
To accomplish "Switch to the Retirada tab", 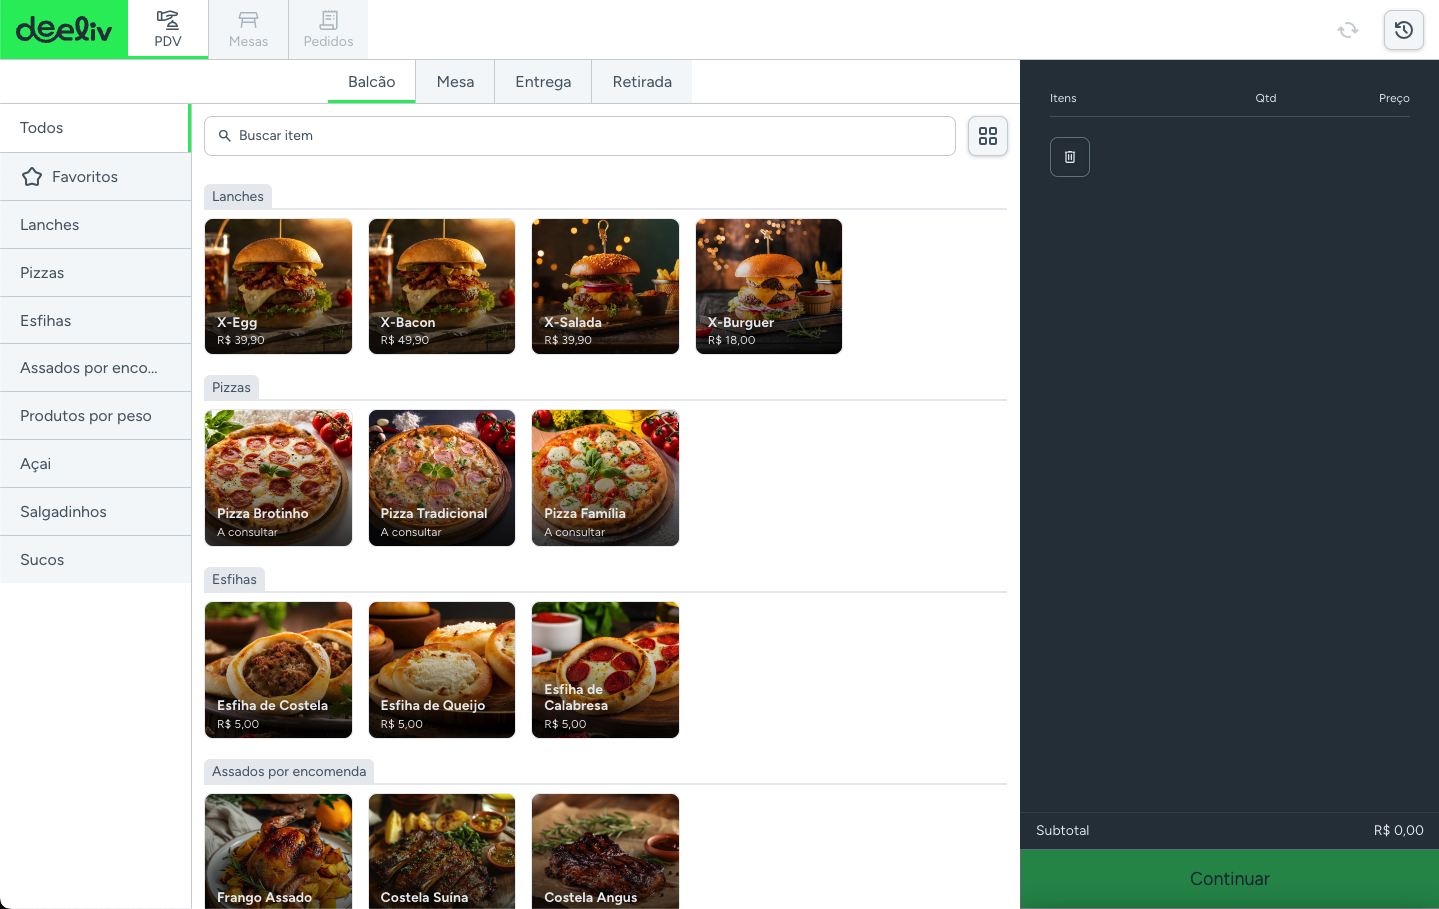I will pyautogui.click(x=642, y=82).
